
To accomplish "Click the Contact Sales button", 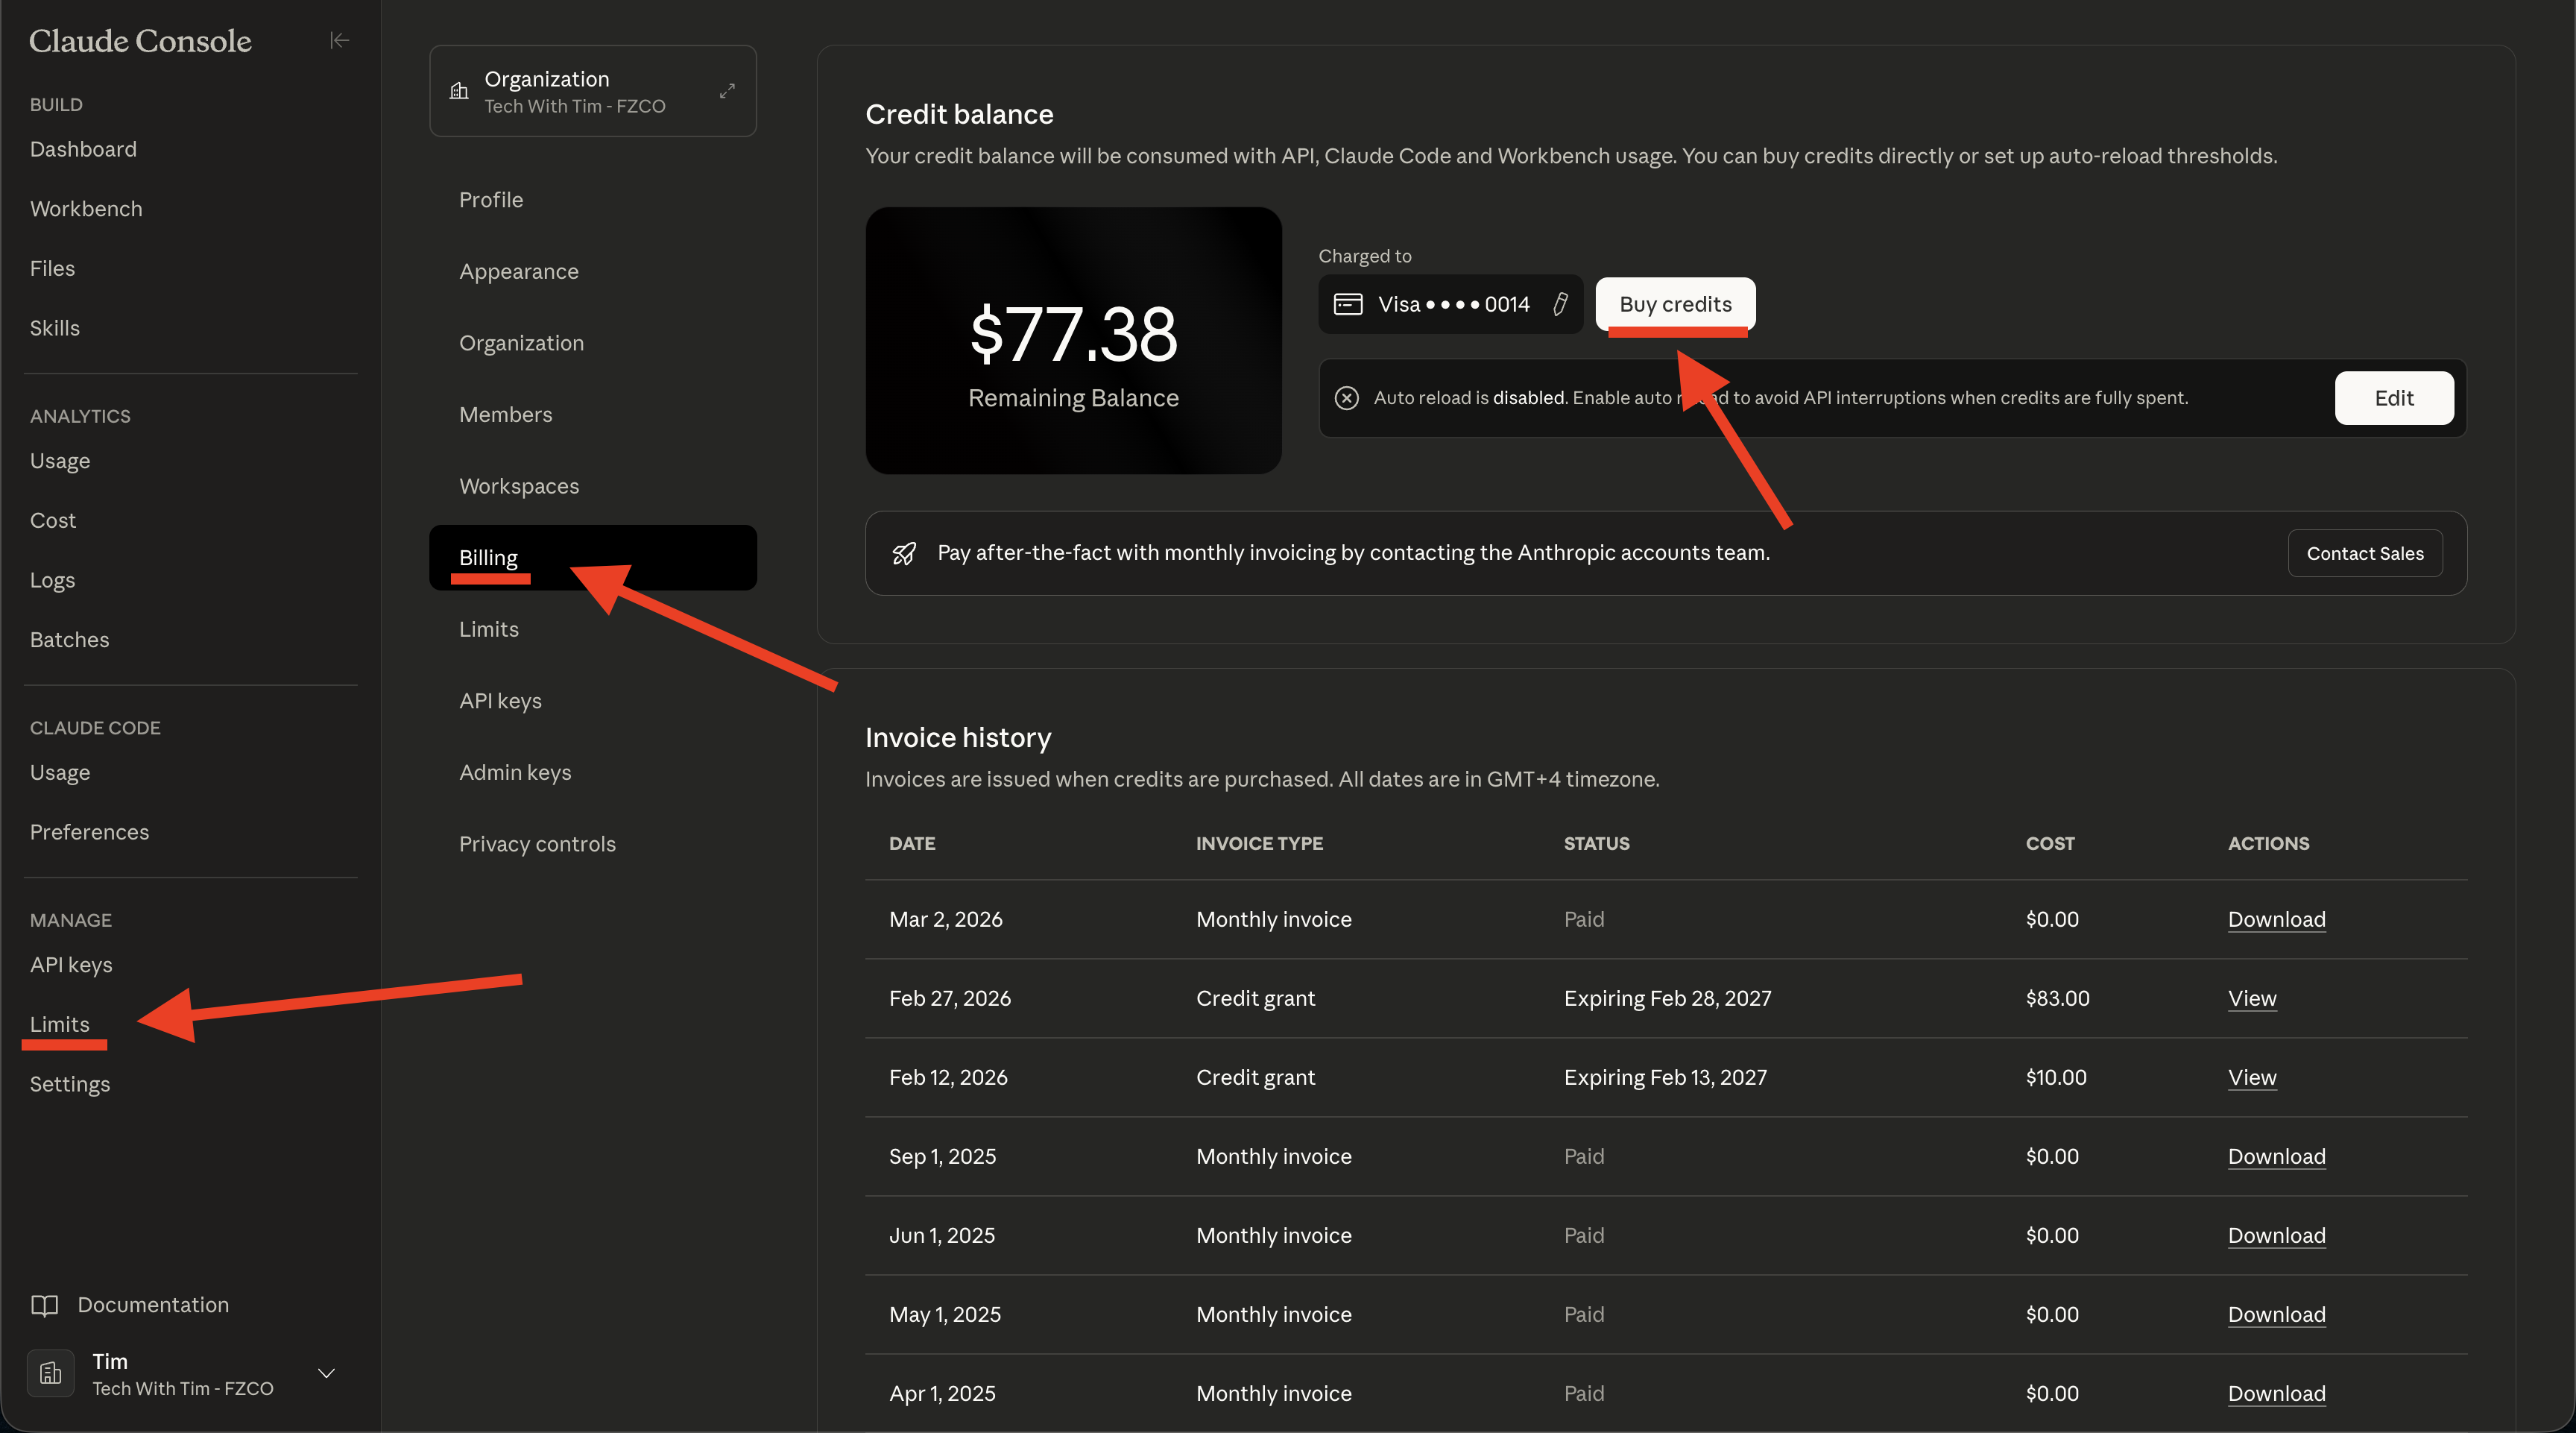I will pyautogui.click(x=2364, y=553).
